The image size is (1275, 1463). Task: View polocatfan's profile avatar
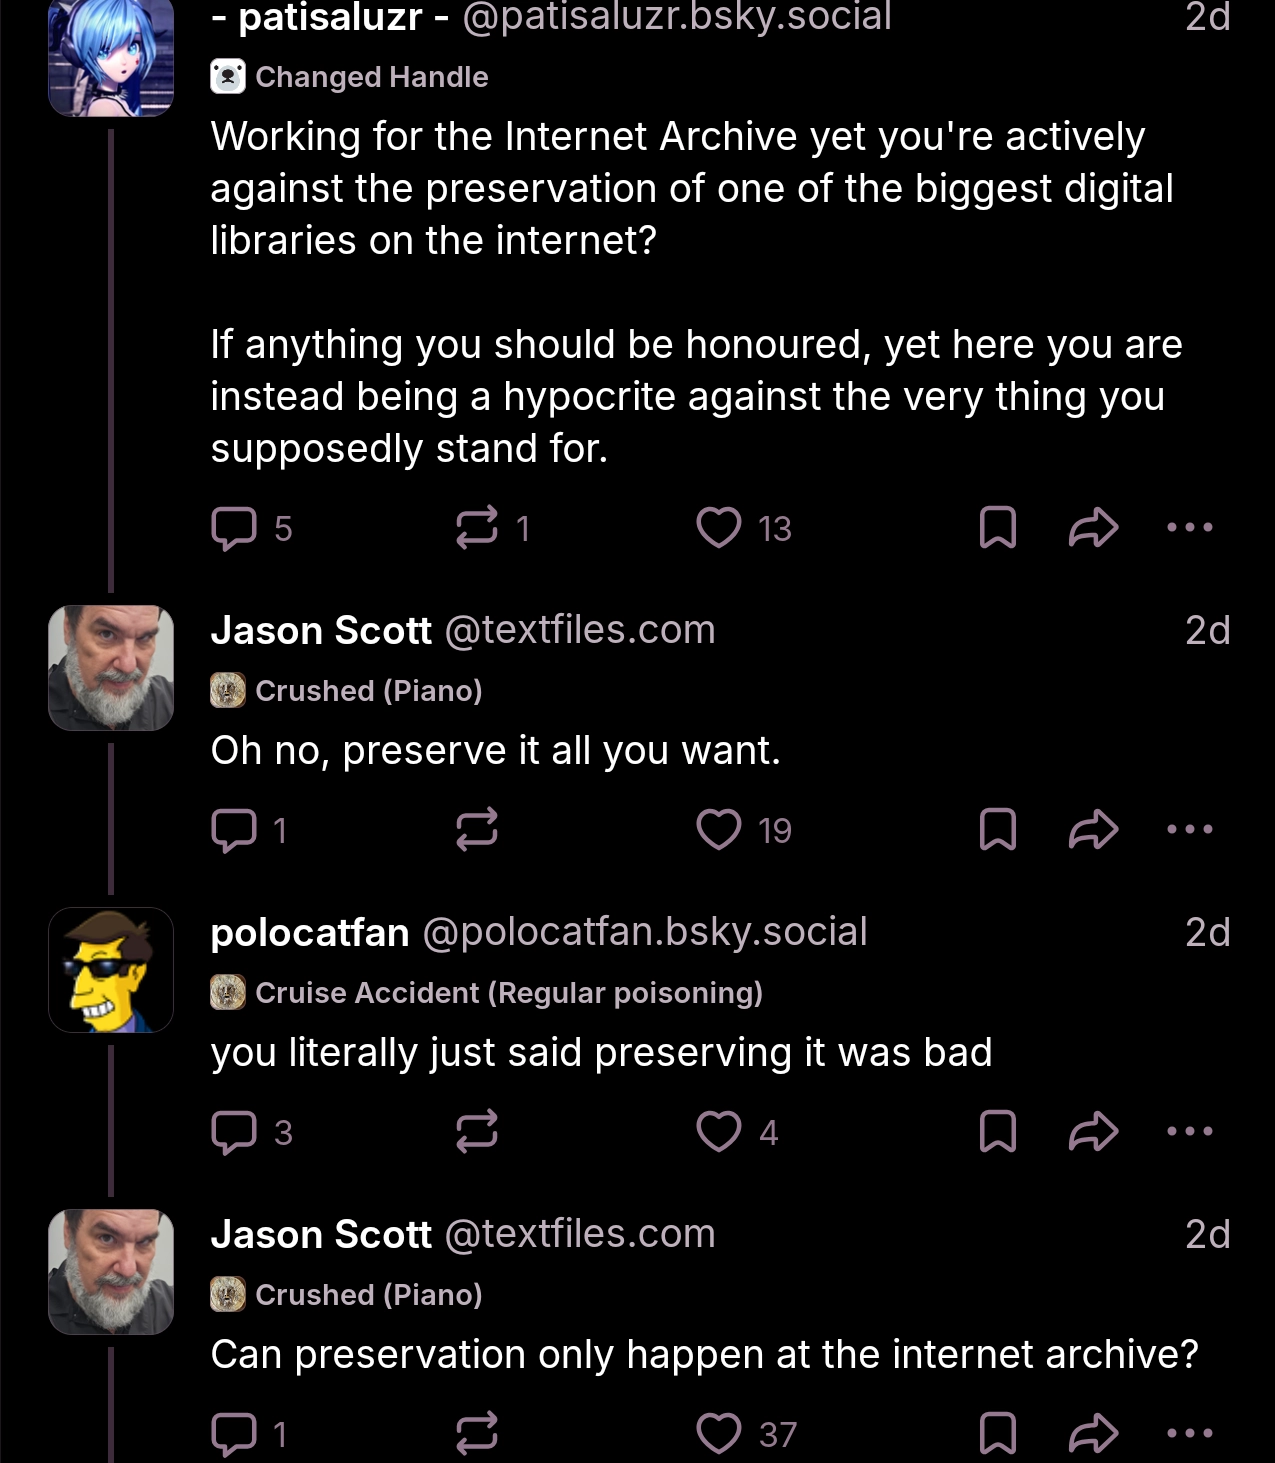coord(110,968)
